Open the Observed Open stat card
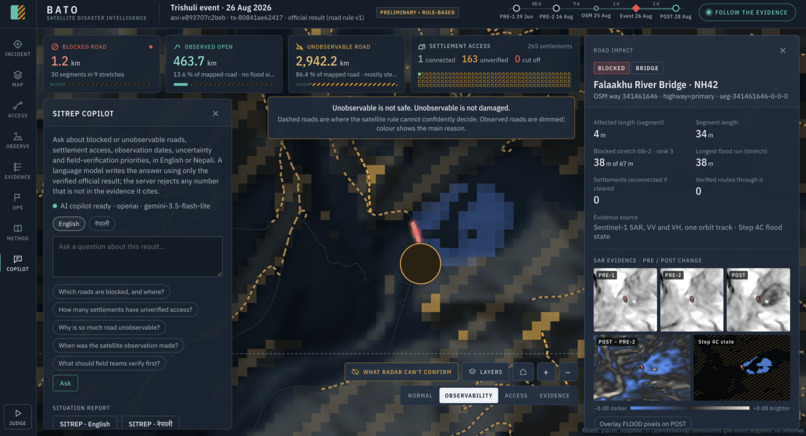 [224, 64]
